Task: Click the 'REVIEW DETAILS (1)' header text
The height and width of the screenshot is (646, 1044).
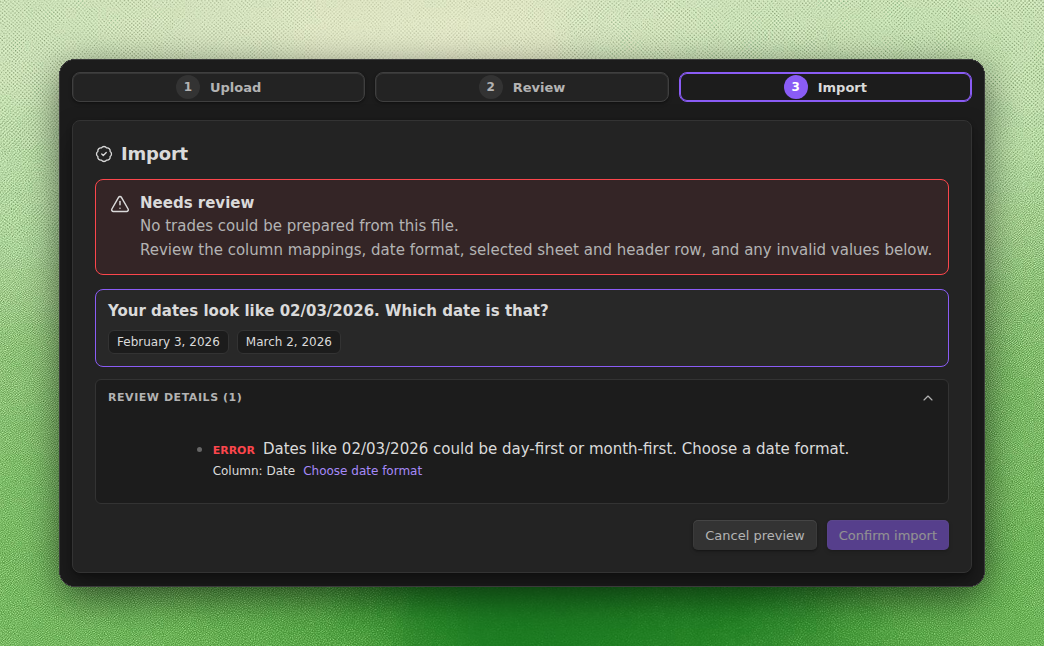Action: point(175,397)
